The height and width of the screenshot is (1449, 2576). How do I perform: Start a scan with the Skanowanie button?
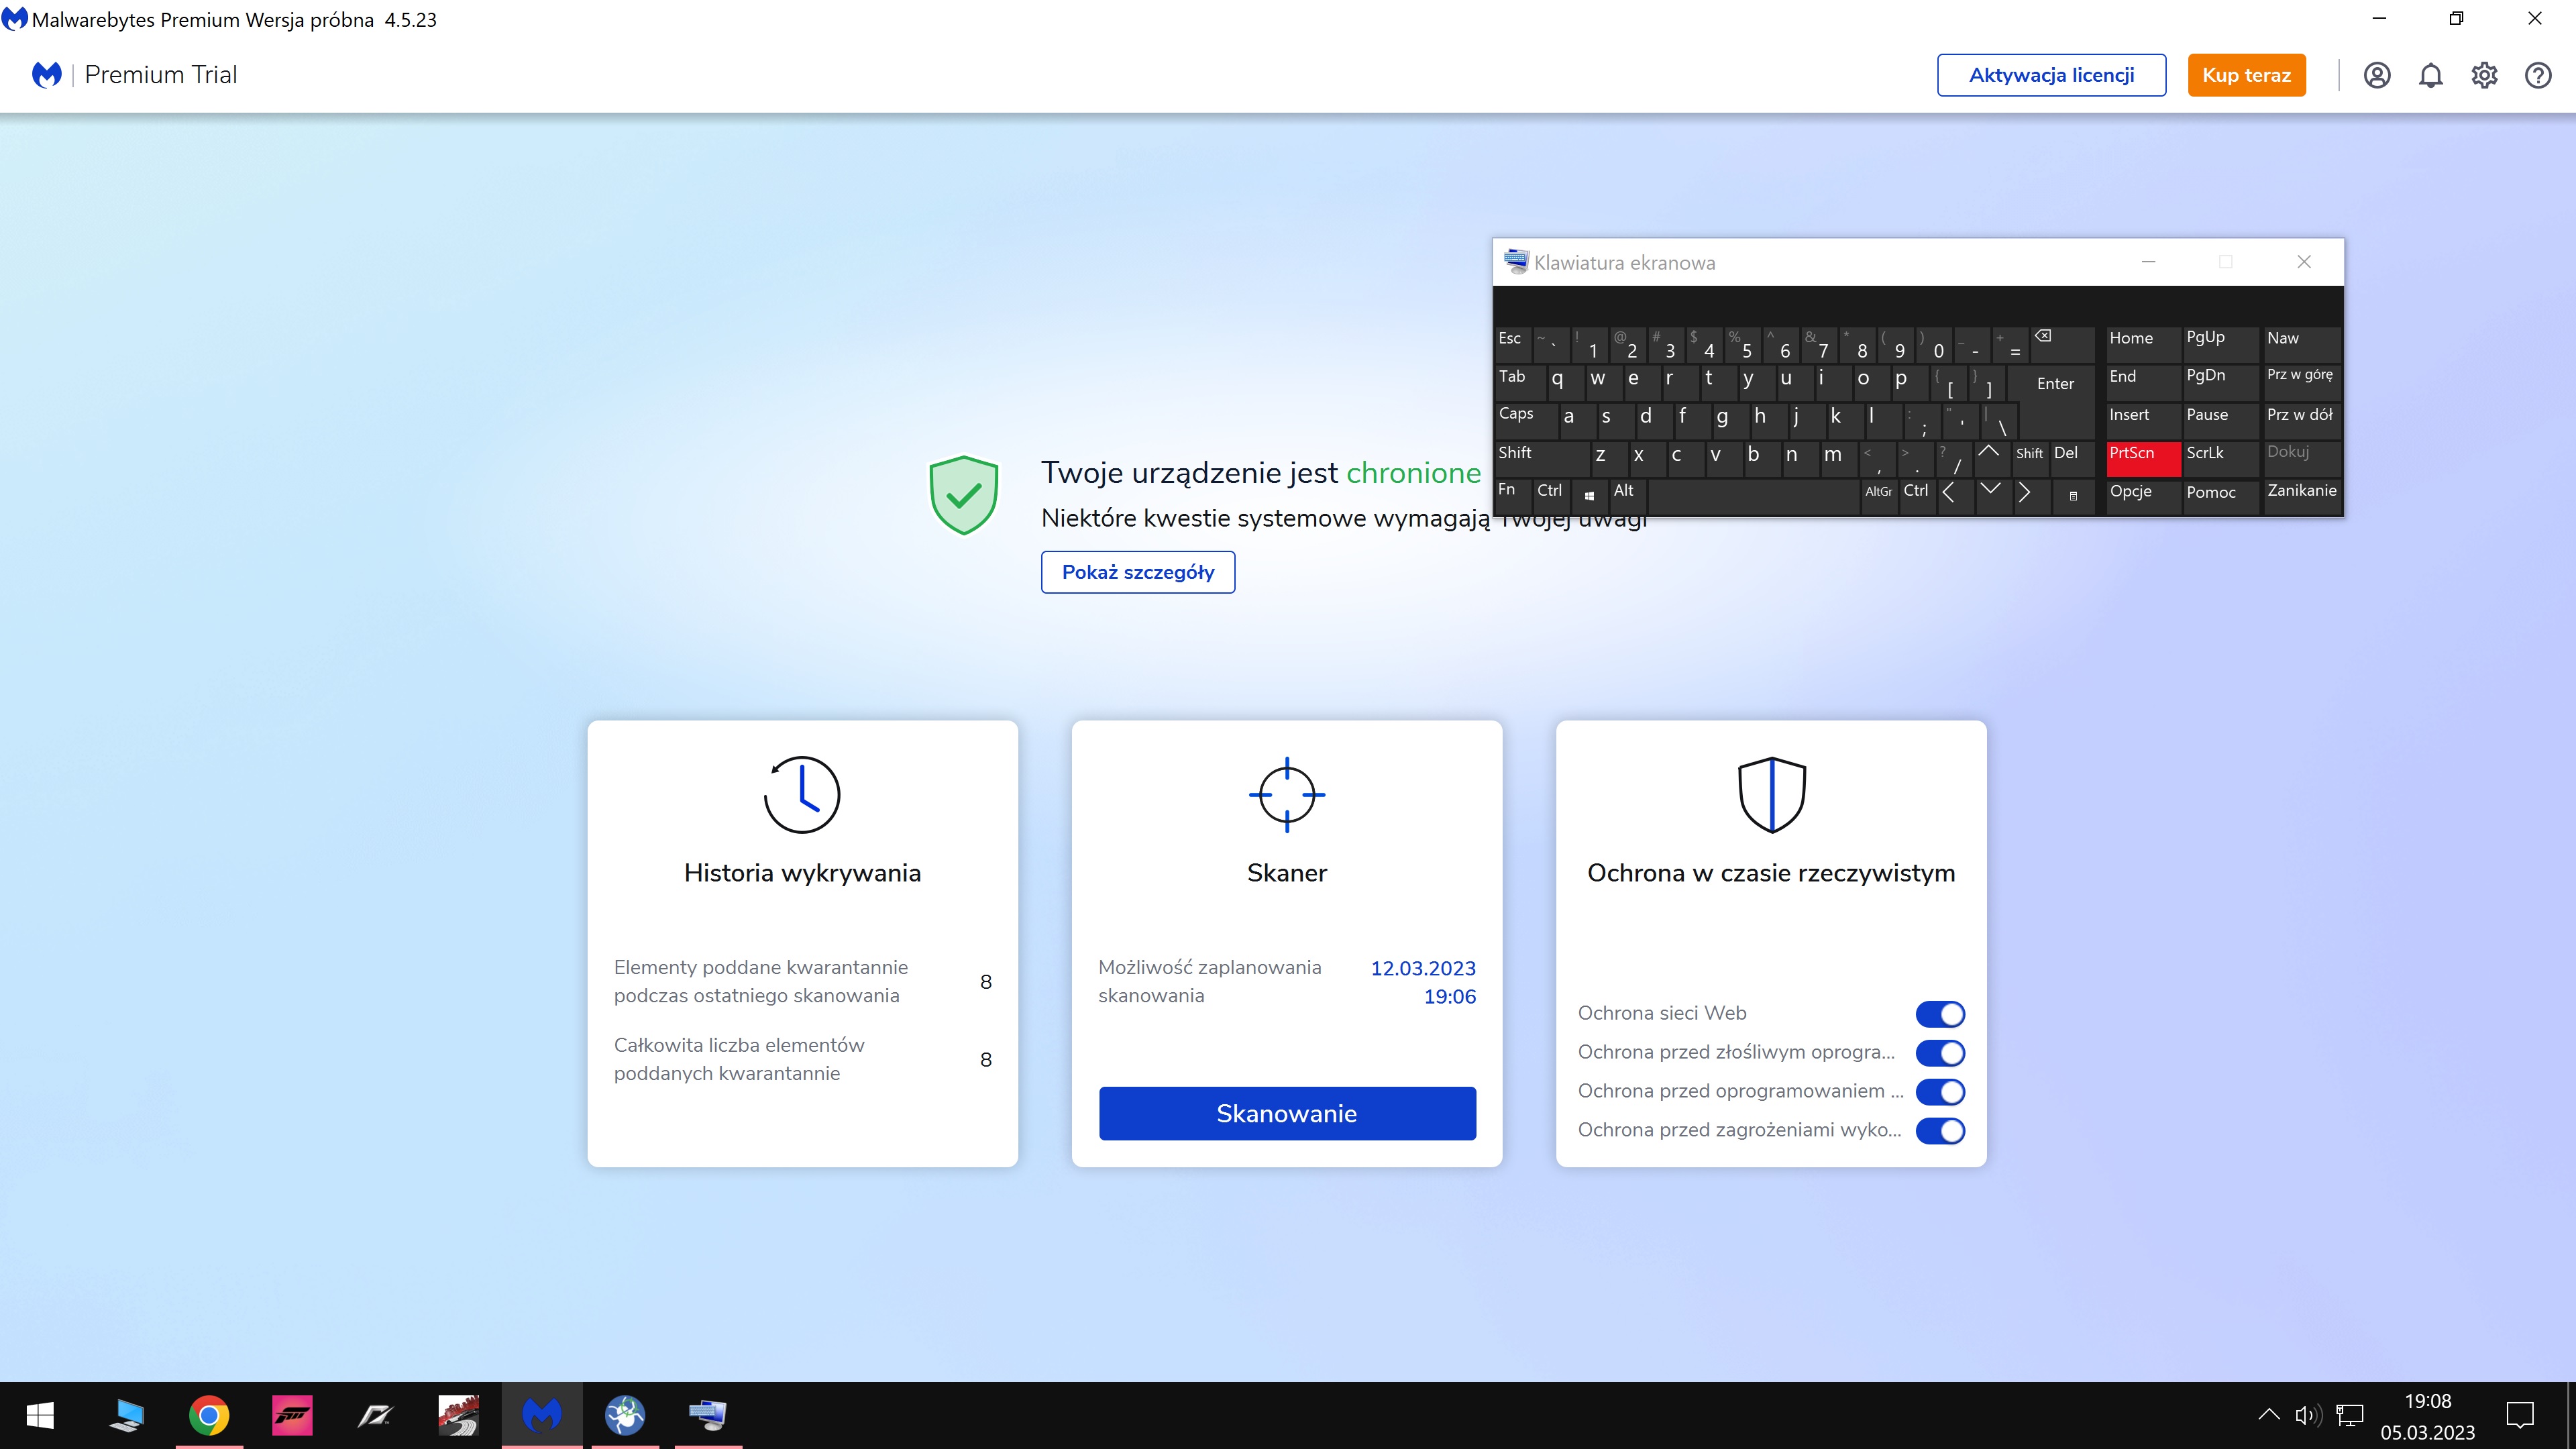point(1287,1112)
